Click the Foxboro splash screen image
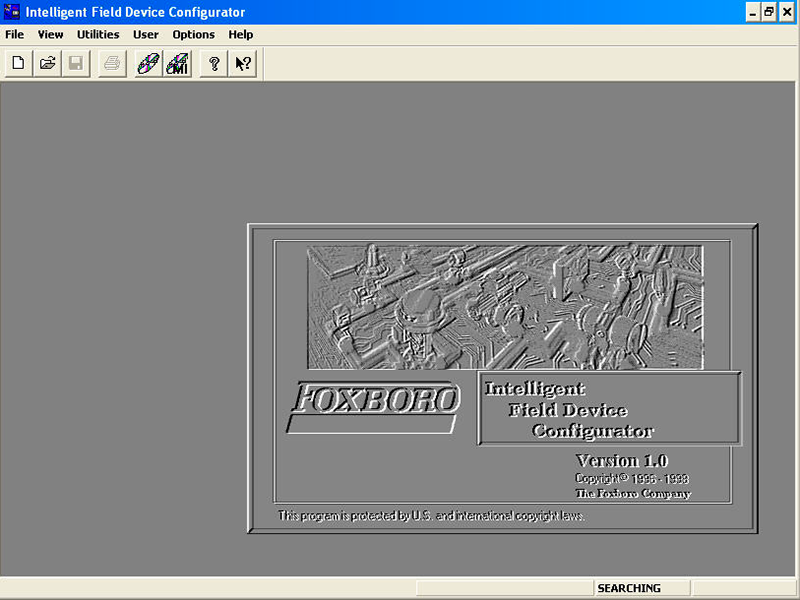800x600 pixels. (x=505, y=307)
